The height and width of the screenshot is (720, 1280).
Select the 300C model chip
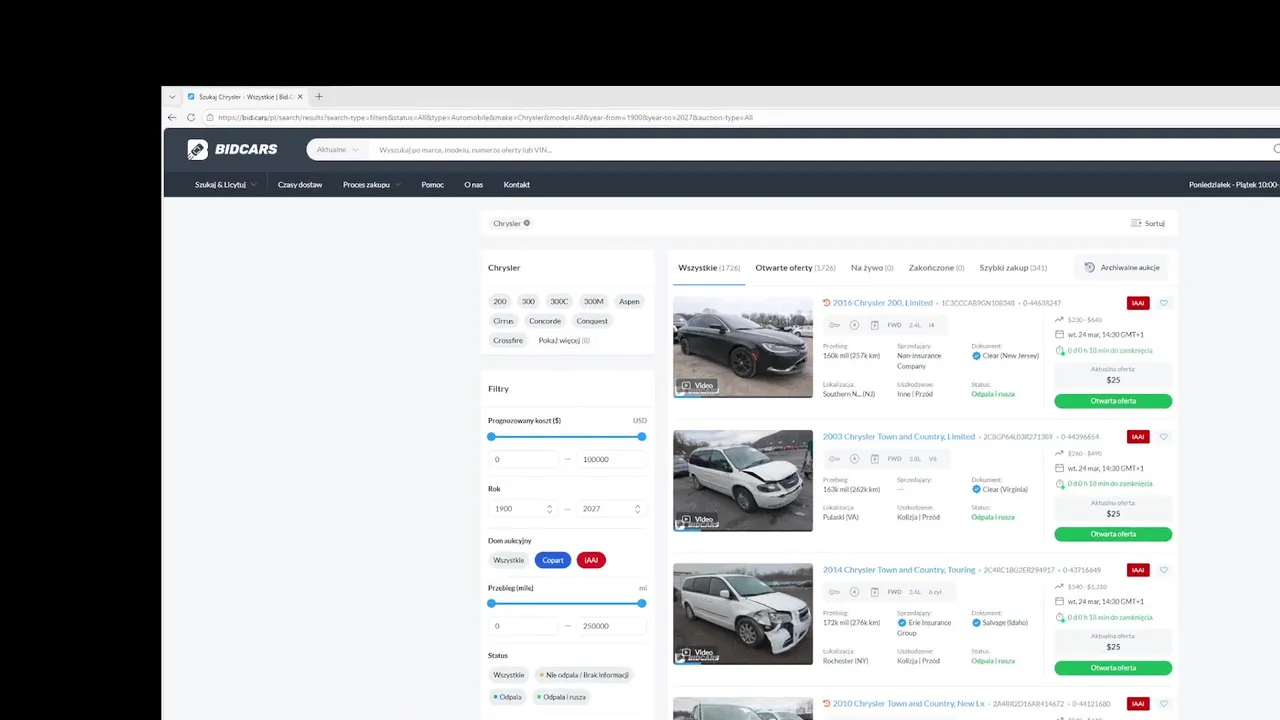coord(559,301)
